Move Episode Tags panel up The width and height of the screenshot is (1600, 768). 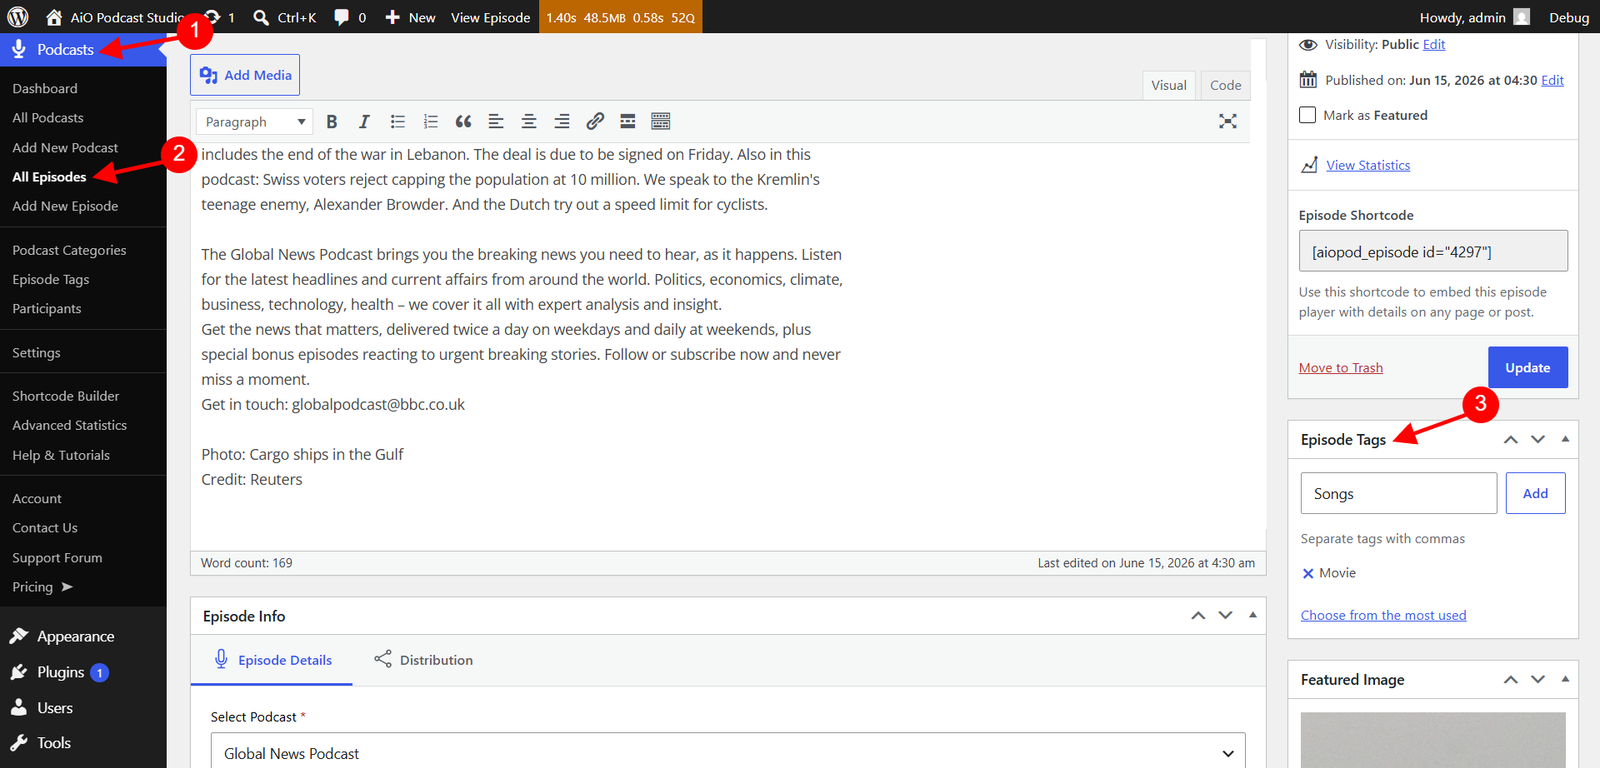pos(1511,440)
